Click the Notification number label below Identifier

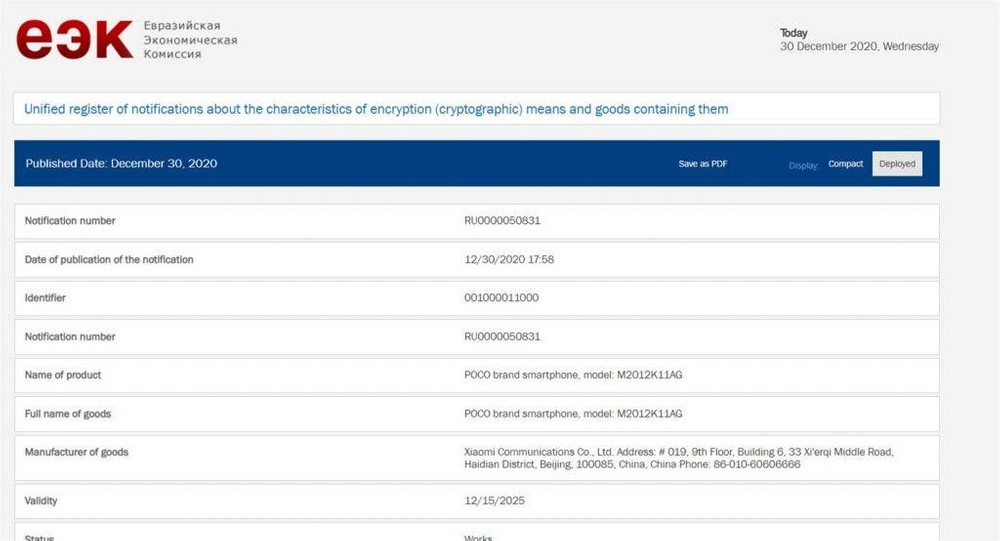[70, 336]
